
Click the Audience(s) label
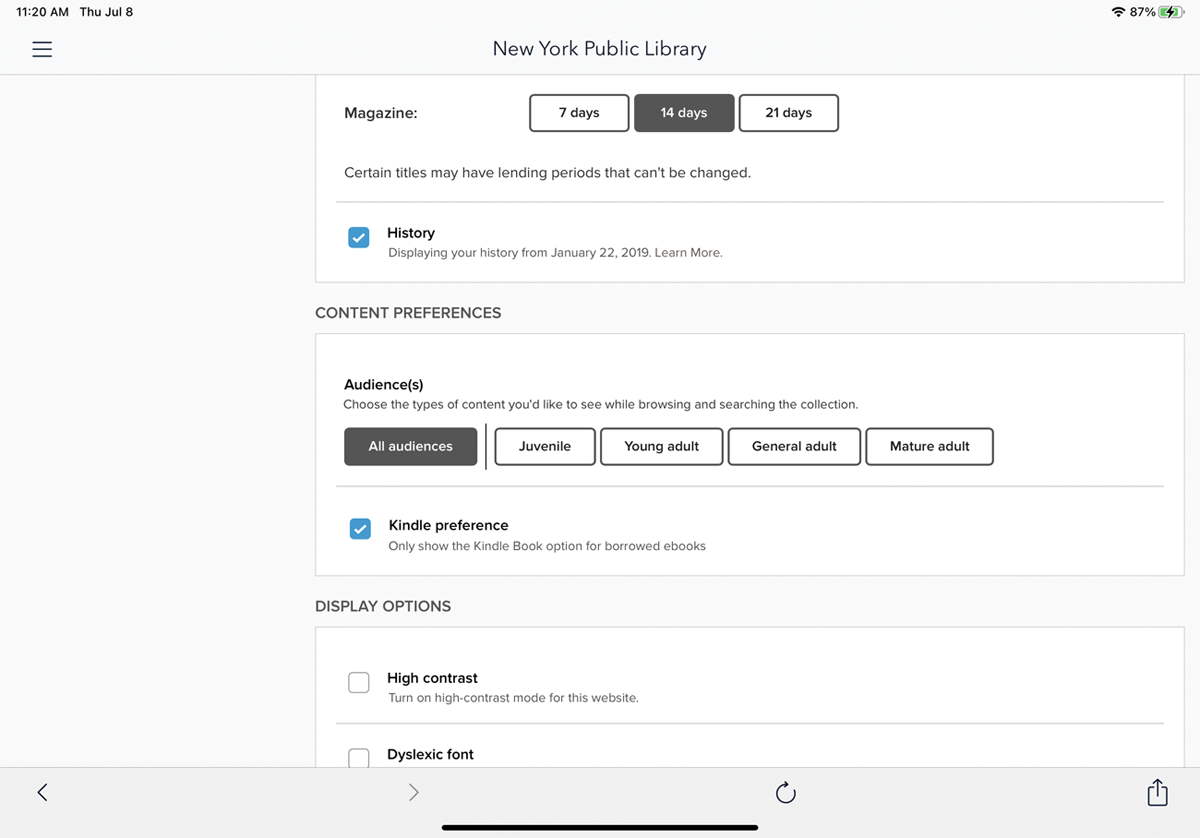[384, 385]
